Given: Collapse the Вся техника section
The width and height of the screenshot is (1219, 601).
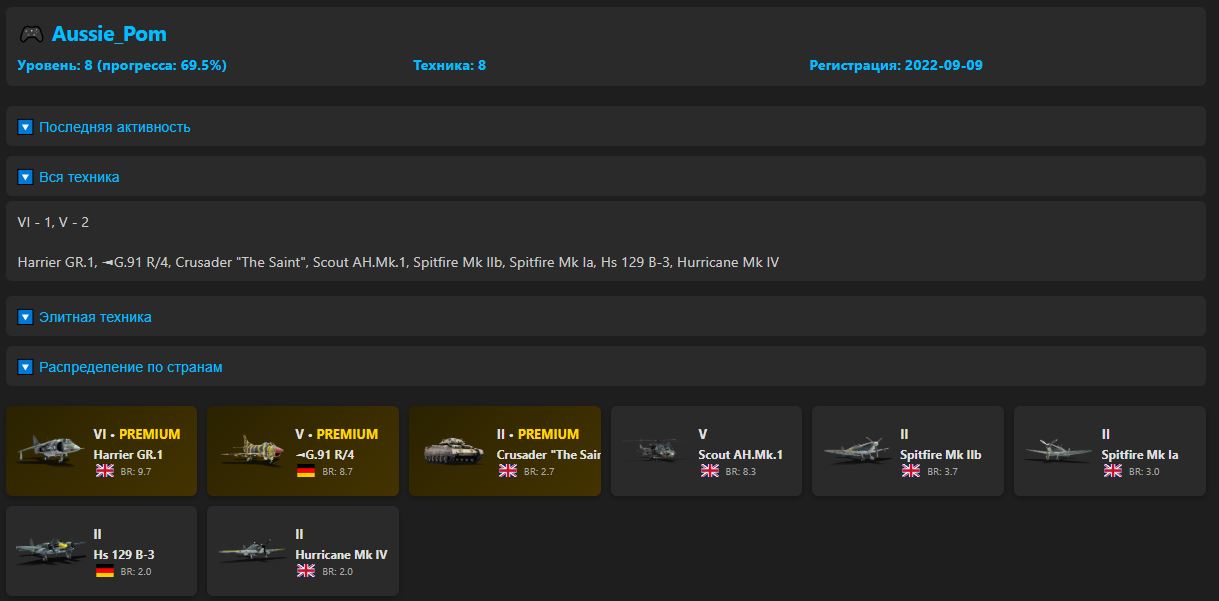Looking at the screenshot, I should pyautogui.click(x=79, y=177).
